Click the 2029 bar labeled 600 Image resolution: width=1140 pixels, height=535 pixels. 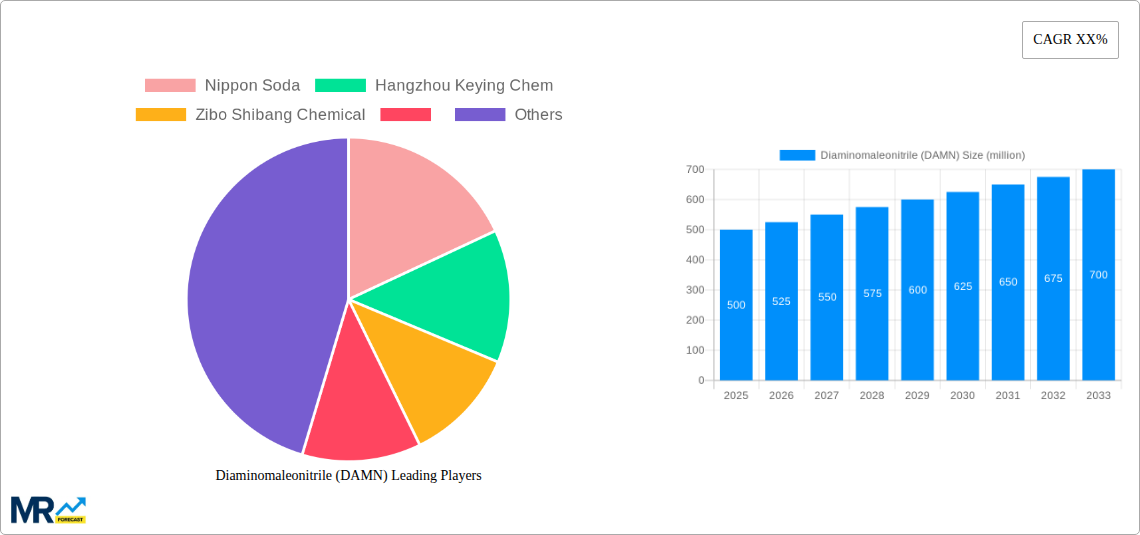pyautogui.click(x=918, y=290)
